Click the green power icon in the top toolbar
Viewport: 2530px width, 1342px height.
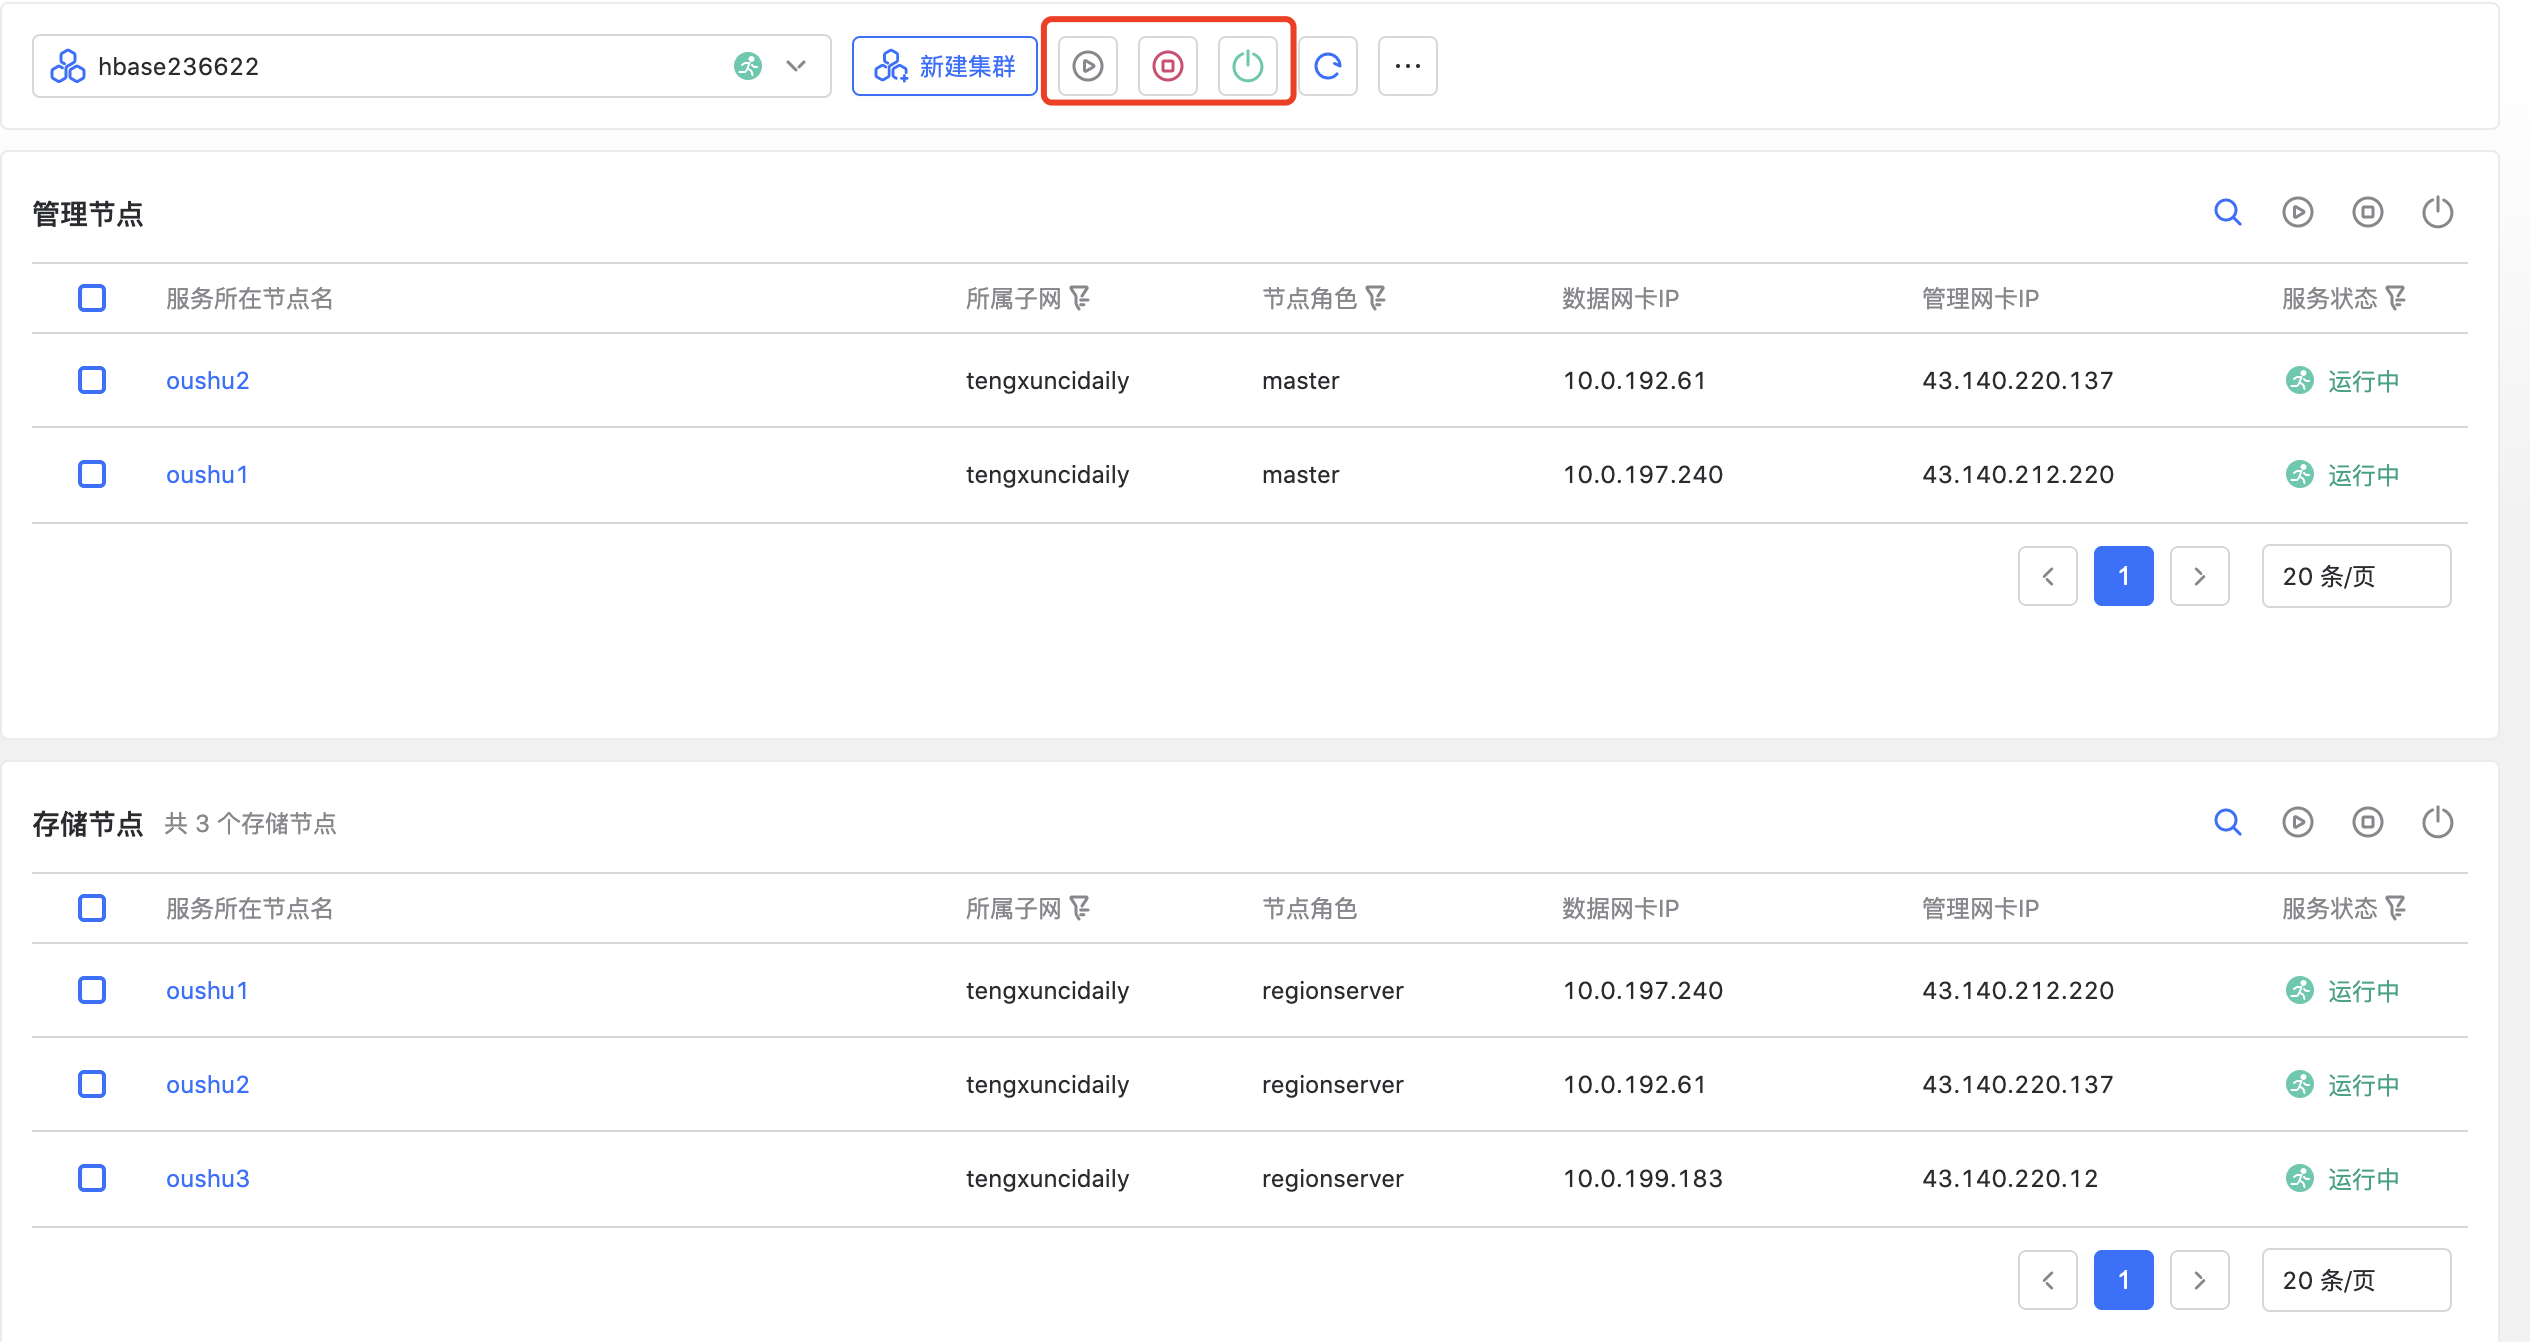[x=1247, y=66]
